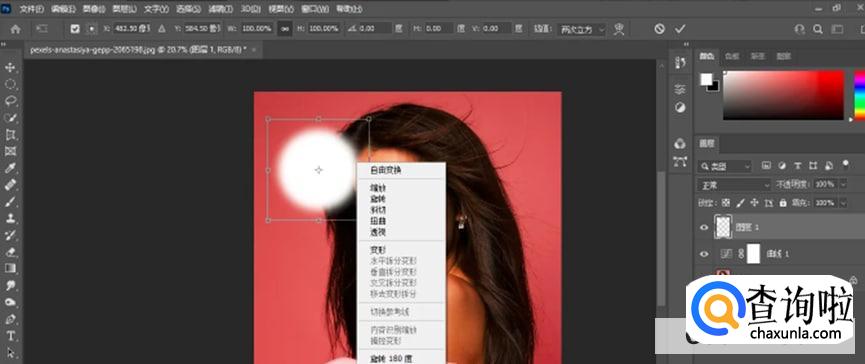Toggle pixel layer filter in Layers panel
The width and height of the screenshot is (865, 364).
766,165
